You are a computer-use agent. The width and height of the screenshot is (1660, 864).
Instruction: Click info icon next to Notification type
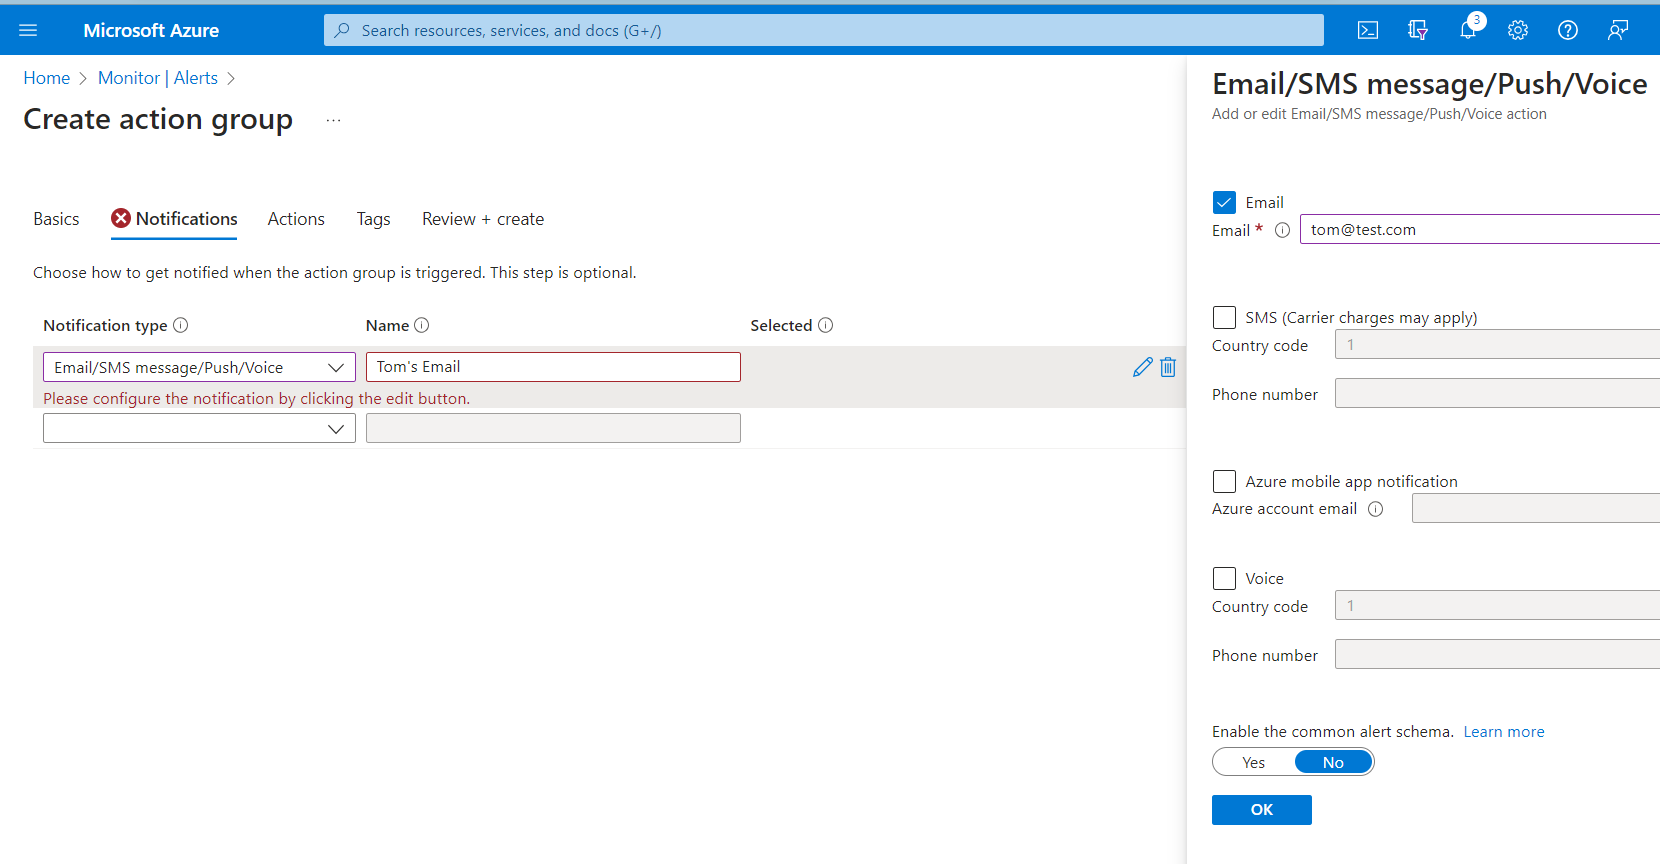[181, 325]
